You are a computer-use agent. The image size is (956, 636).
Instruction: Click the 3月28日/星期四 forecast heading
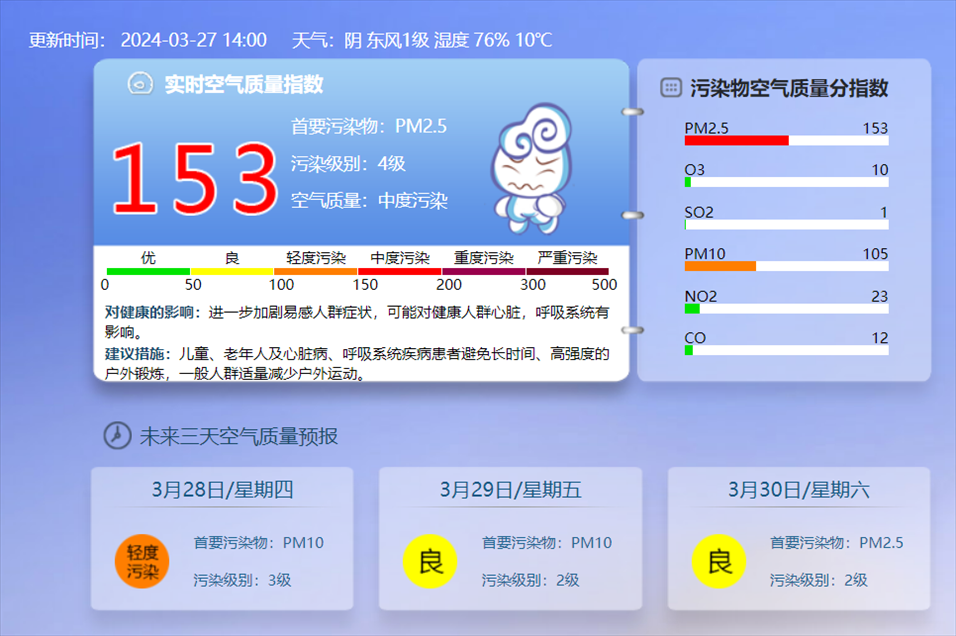tap(222, 490)
